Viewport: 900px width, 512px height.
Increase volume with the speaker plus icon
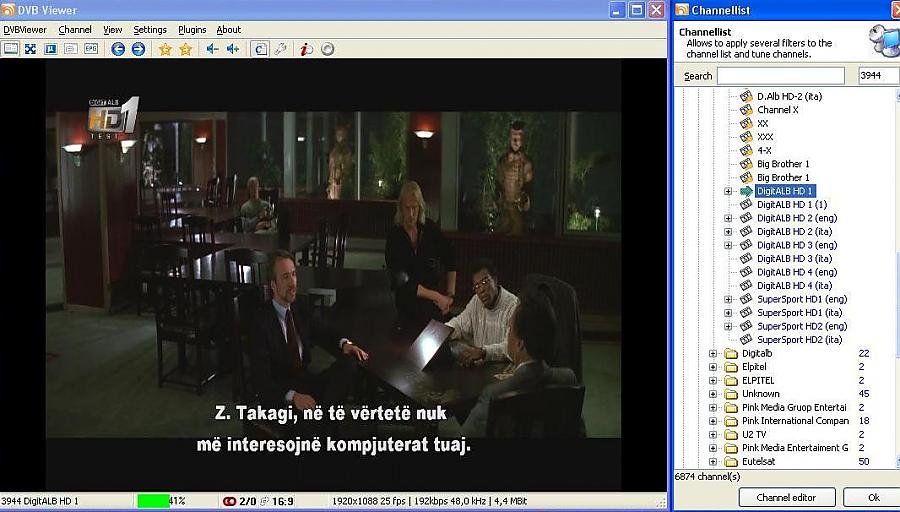(232, 49)
